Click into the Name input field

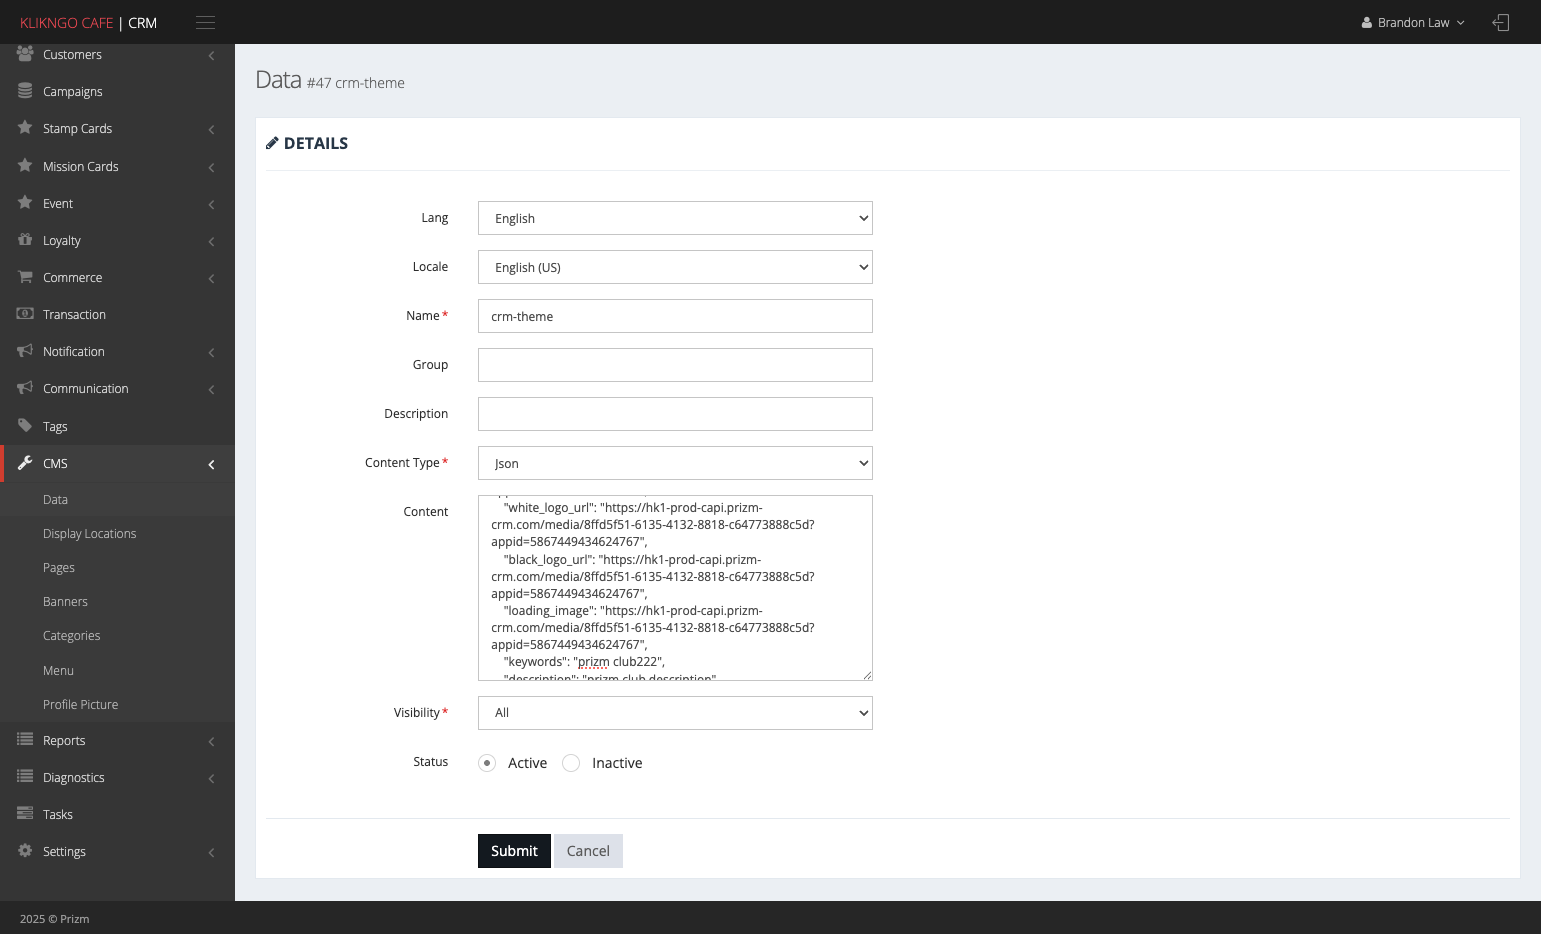point(675,316)
